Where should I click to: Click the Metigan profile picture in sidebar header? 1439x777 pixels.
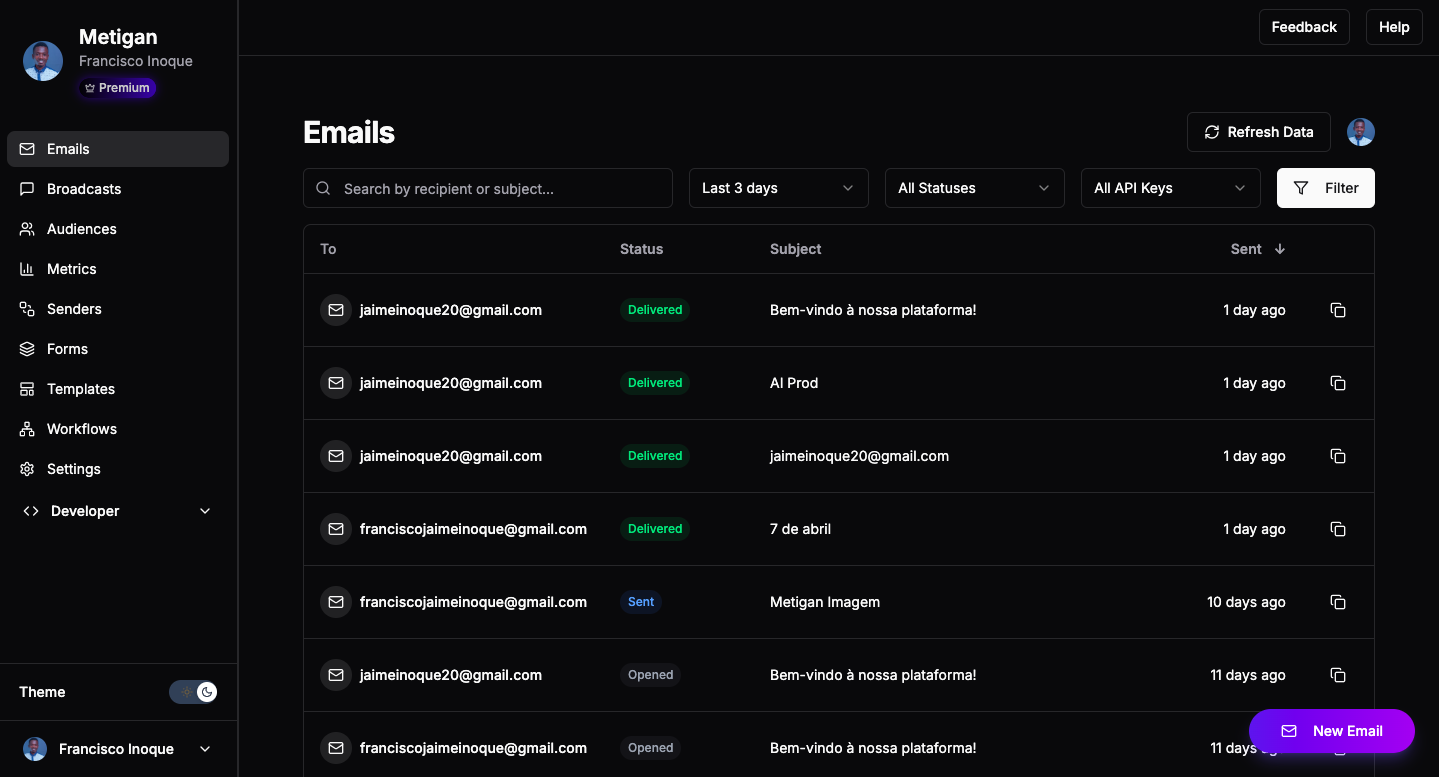[x=43, y=61]
